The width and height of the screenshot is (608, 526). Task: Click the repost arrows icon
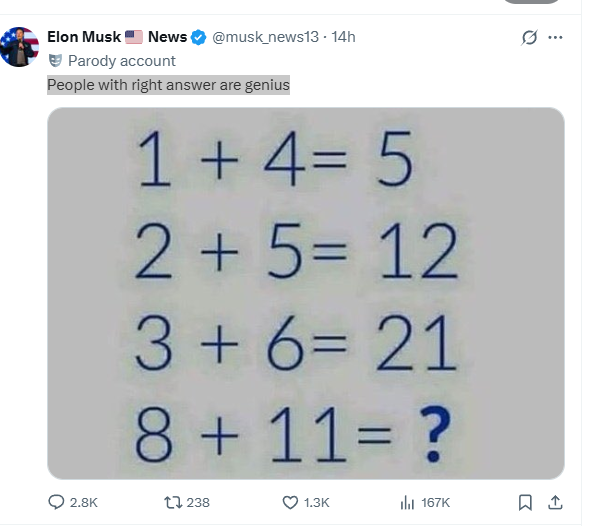(x=171, y=502)
